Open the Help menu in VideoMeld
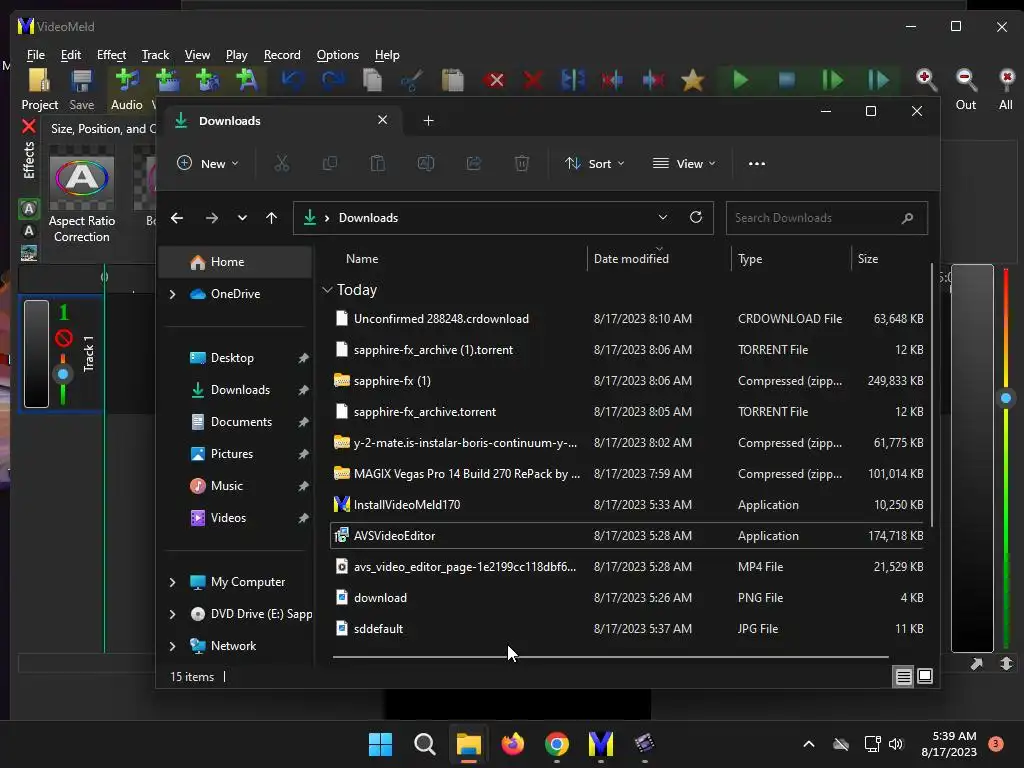 pyautogui.click(x=387, y=55)
